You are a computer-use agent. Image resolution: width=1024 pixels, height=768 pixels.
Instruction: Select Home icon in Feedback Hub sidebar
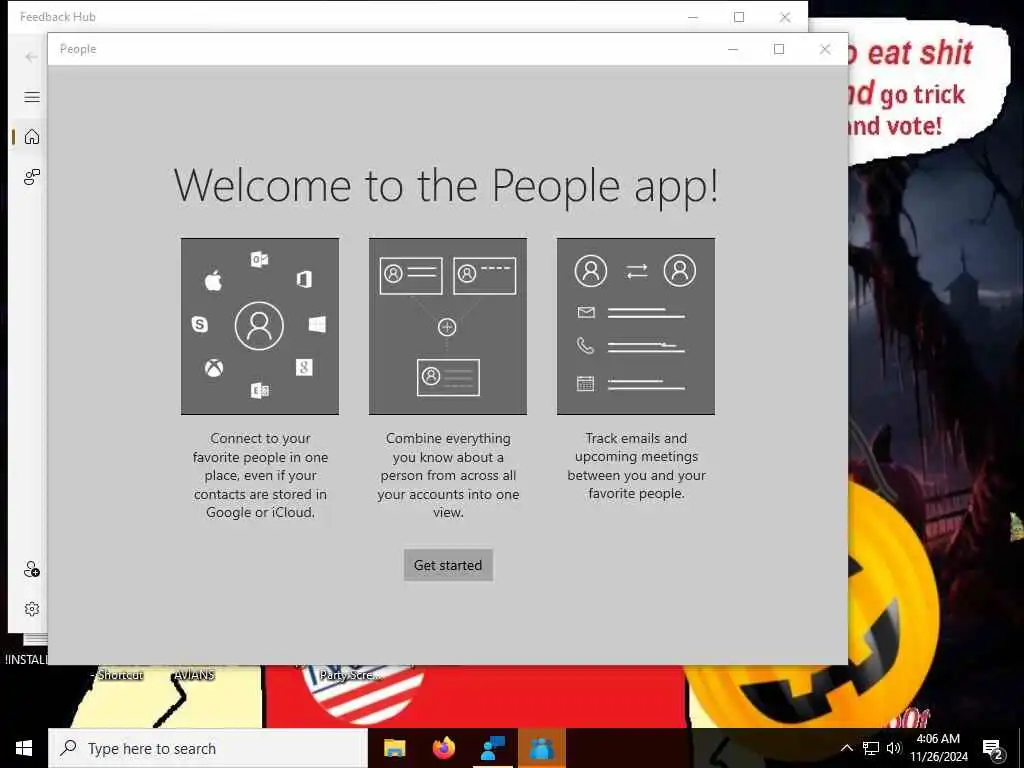(x=31, y=136)
